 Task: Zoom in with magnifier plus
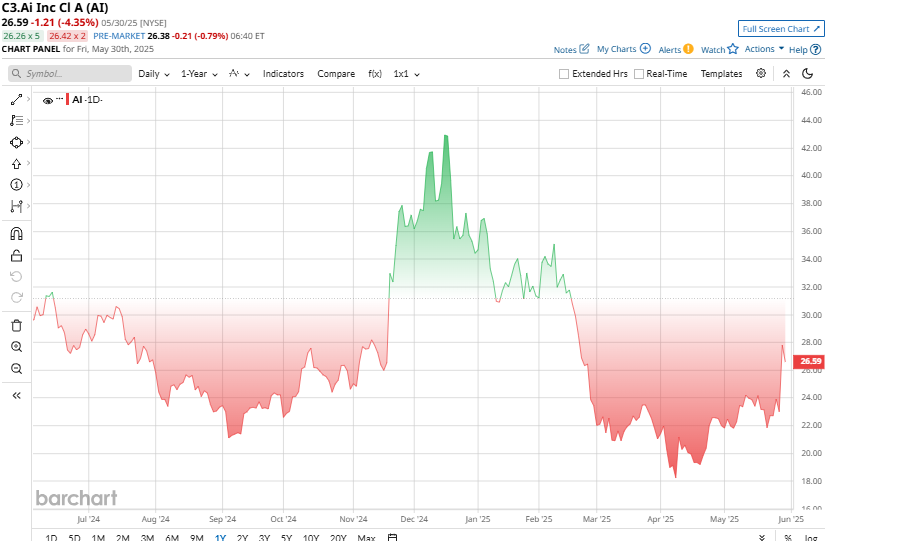(16, 347)
